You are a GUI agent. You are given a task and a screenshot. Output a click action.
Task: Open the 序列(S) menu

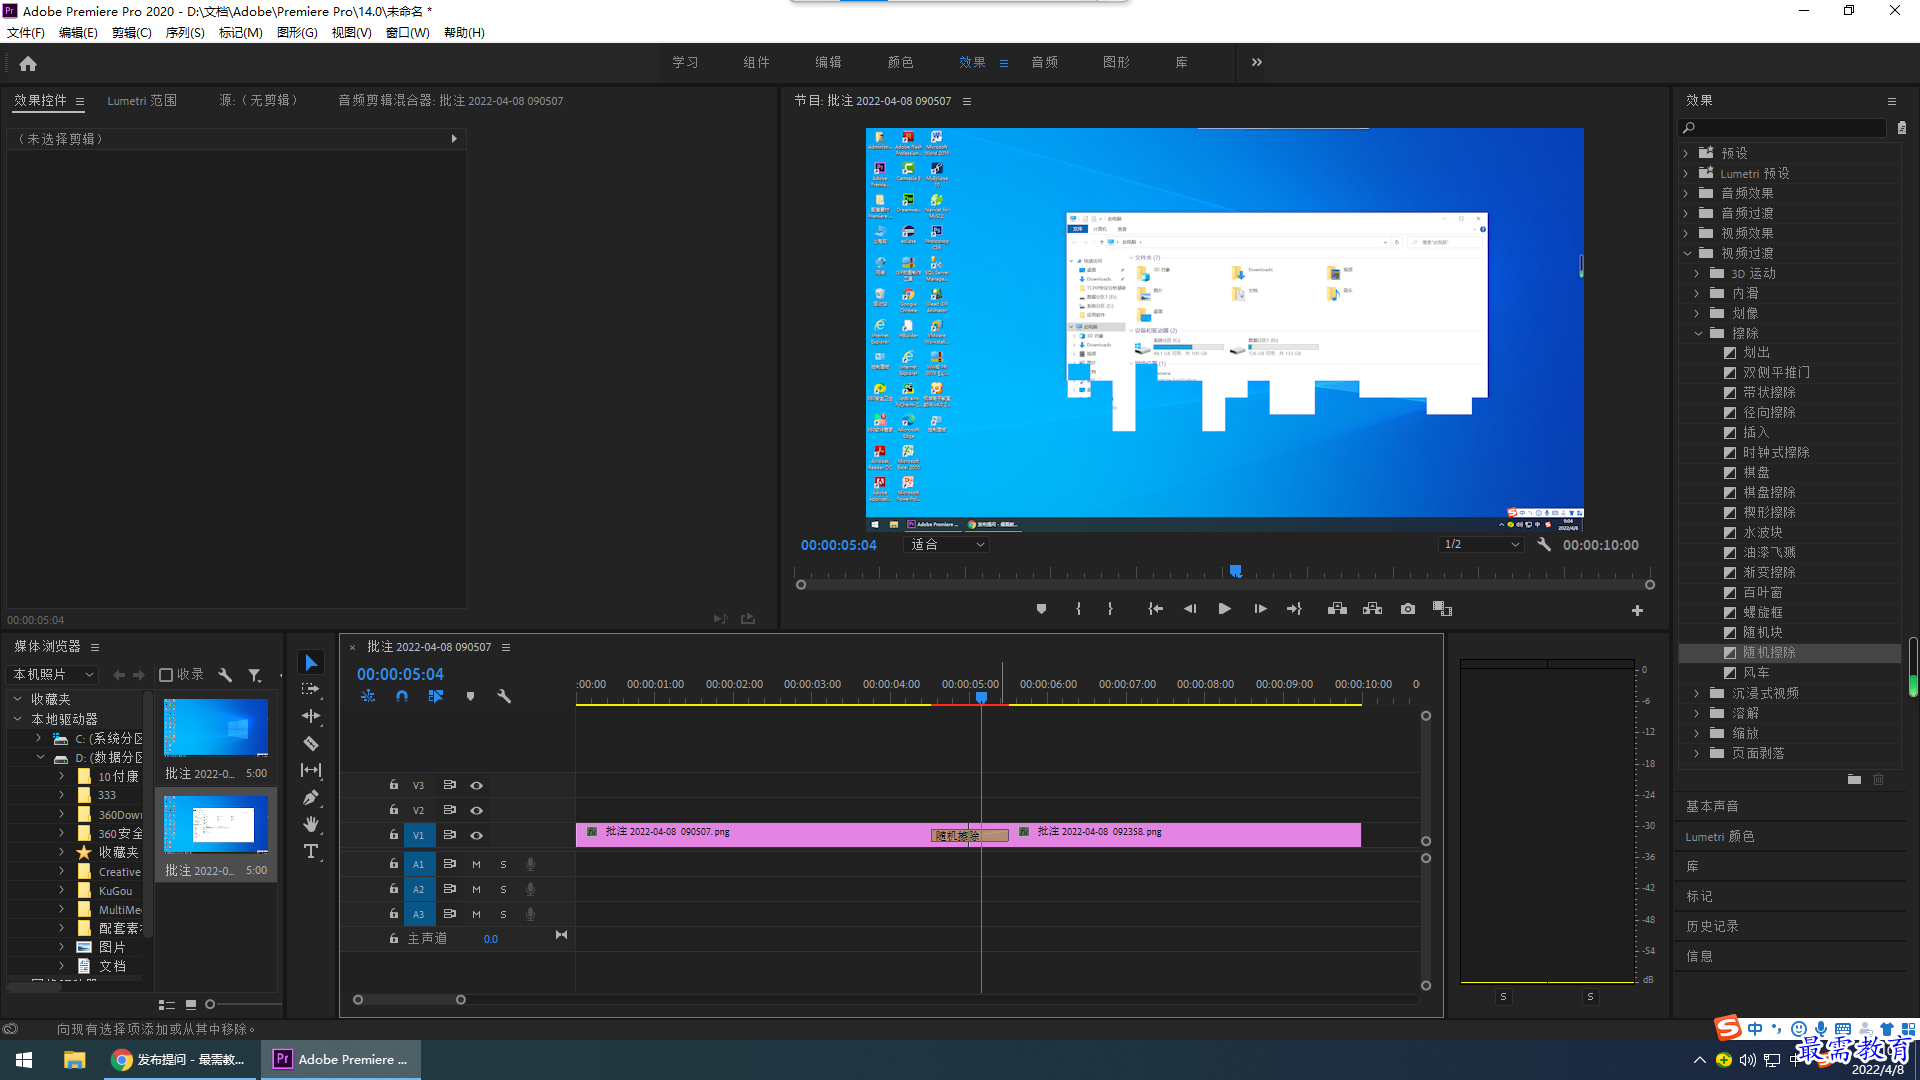click(185, 33)
